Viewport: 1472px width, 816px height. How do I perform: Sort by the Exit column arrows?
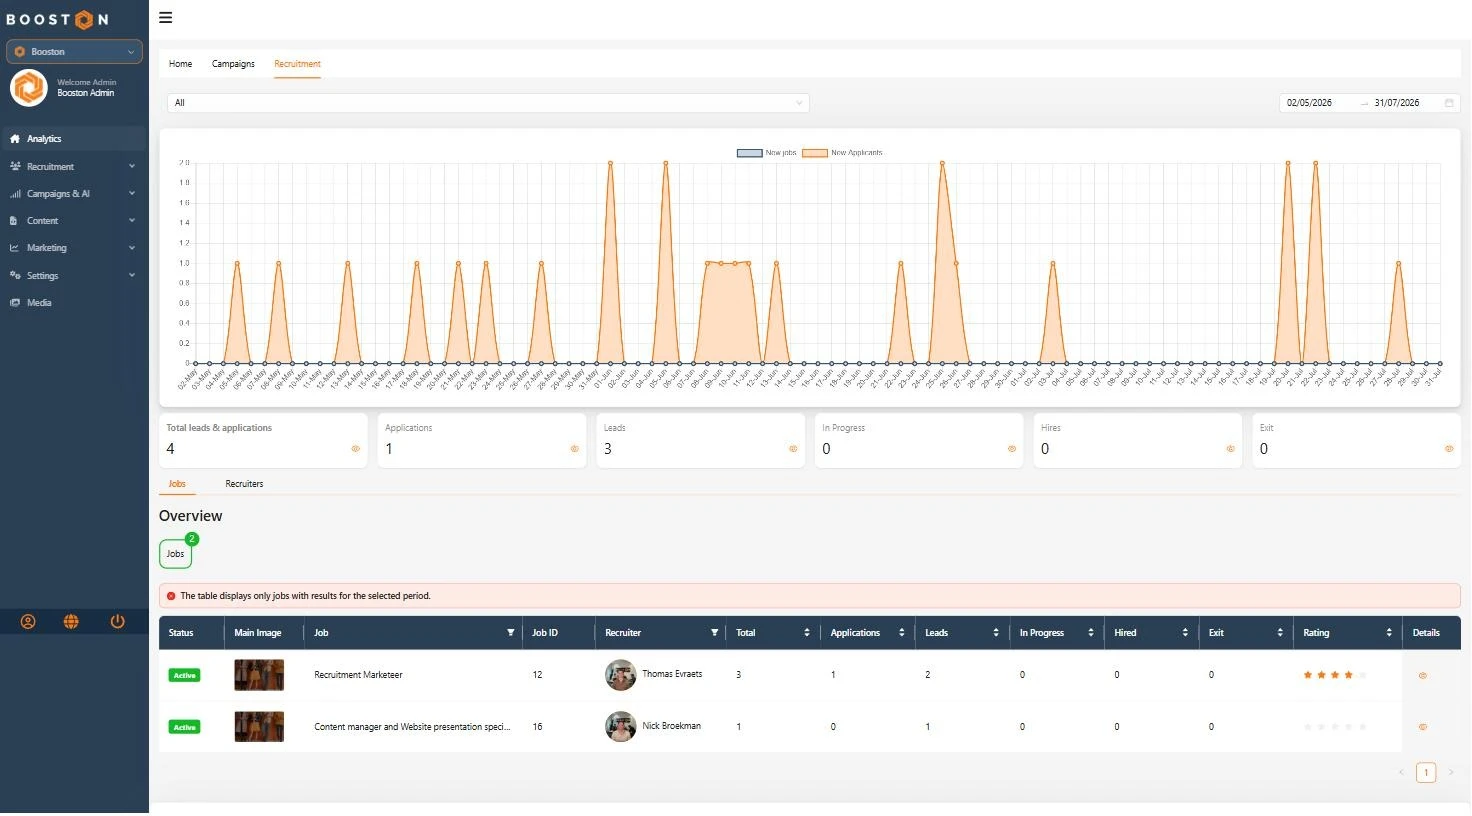[1280, 633]
